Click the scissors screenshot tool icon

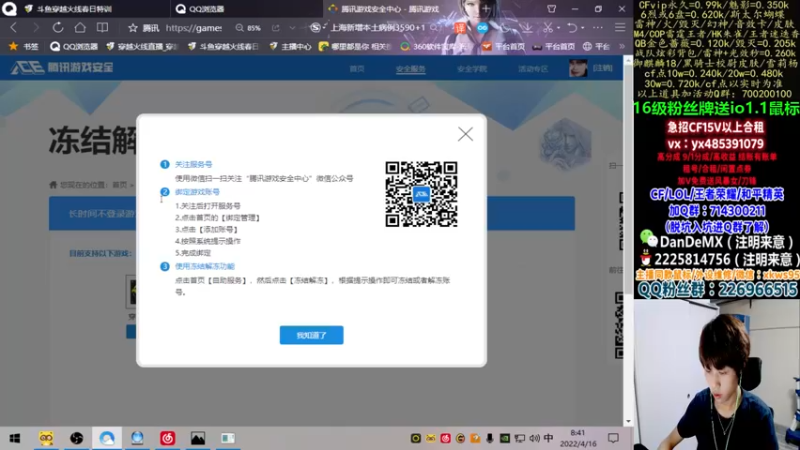pyautogui.click(x=547, y=28)
